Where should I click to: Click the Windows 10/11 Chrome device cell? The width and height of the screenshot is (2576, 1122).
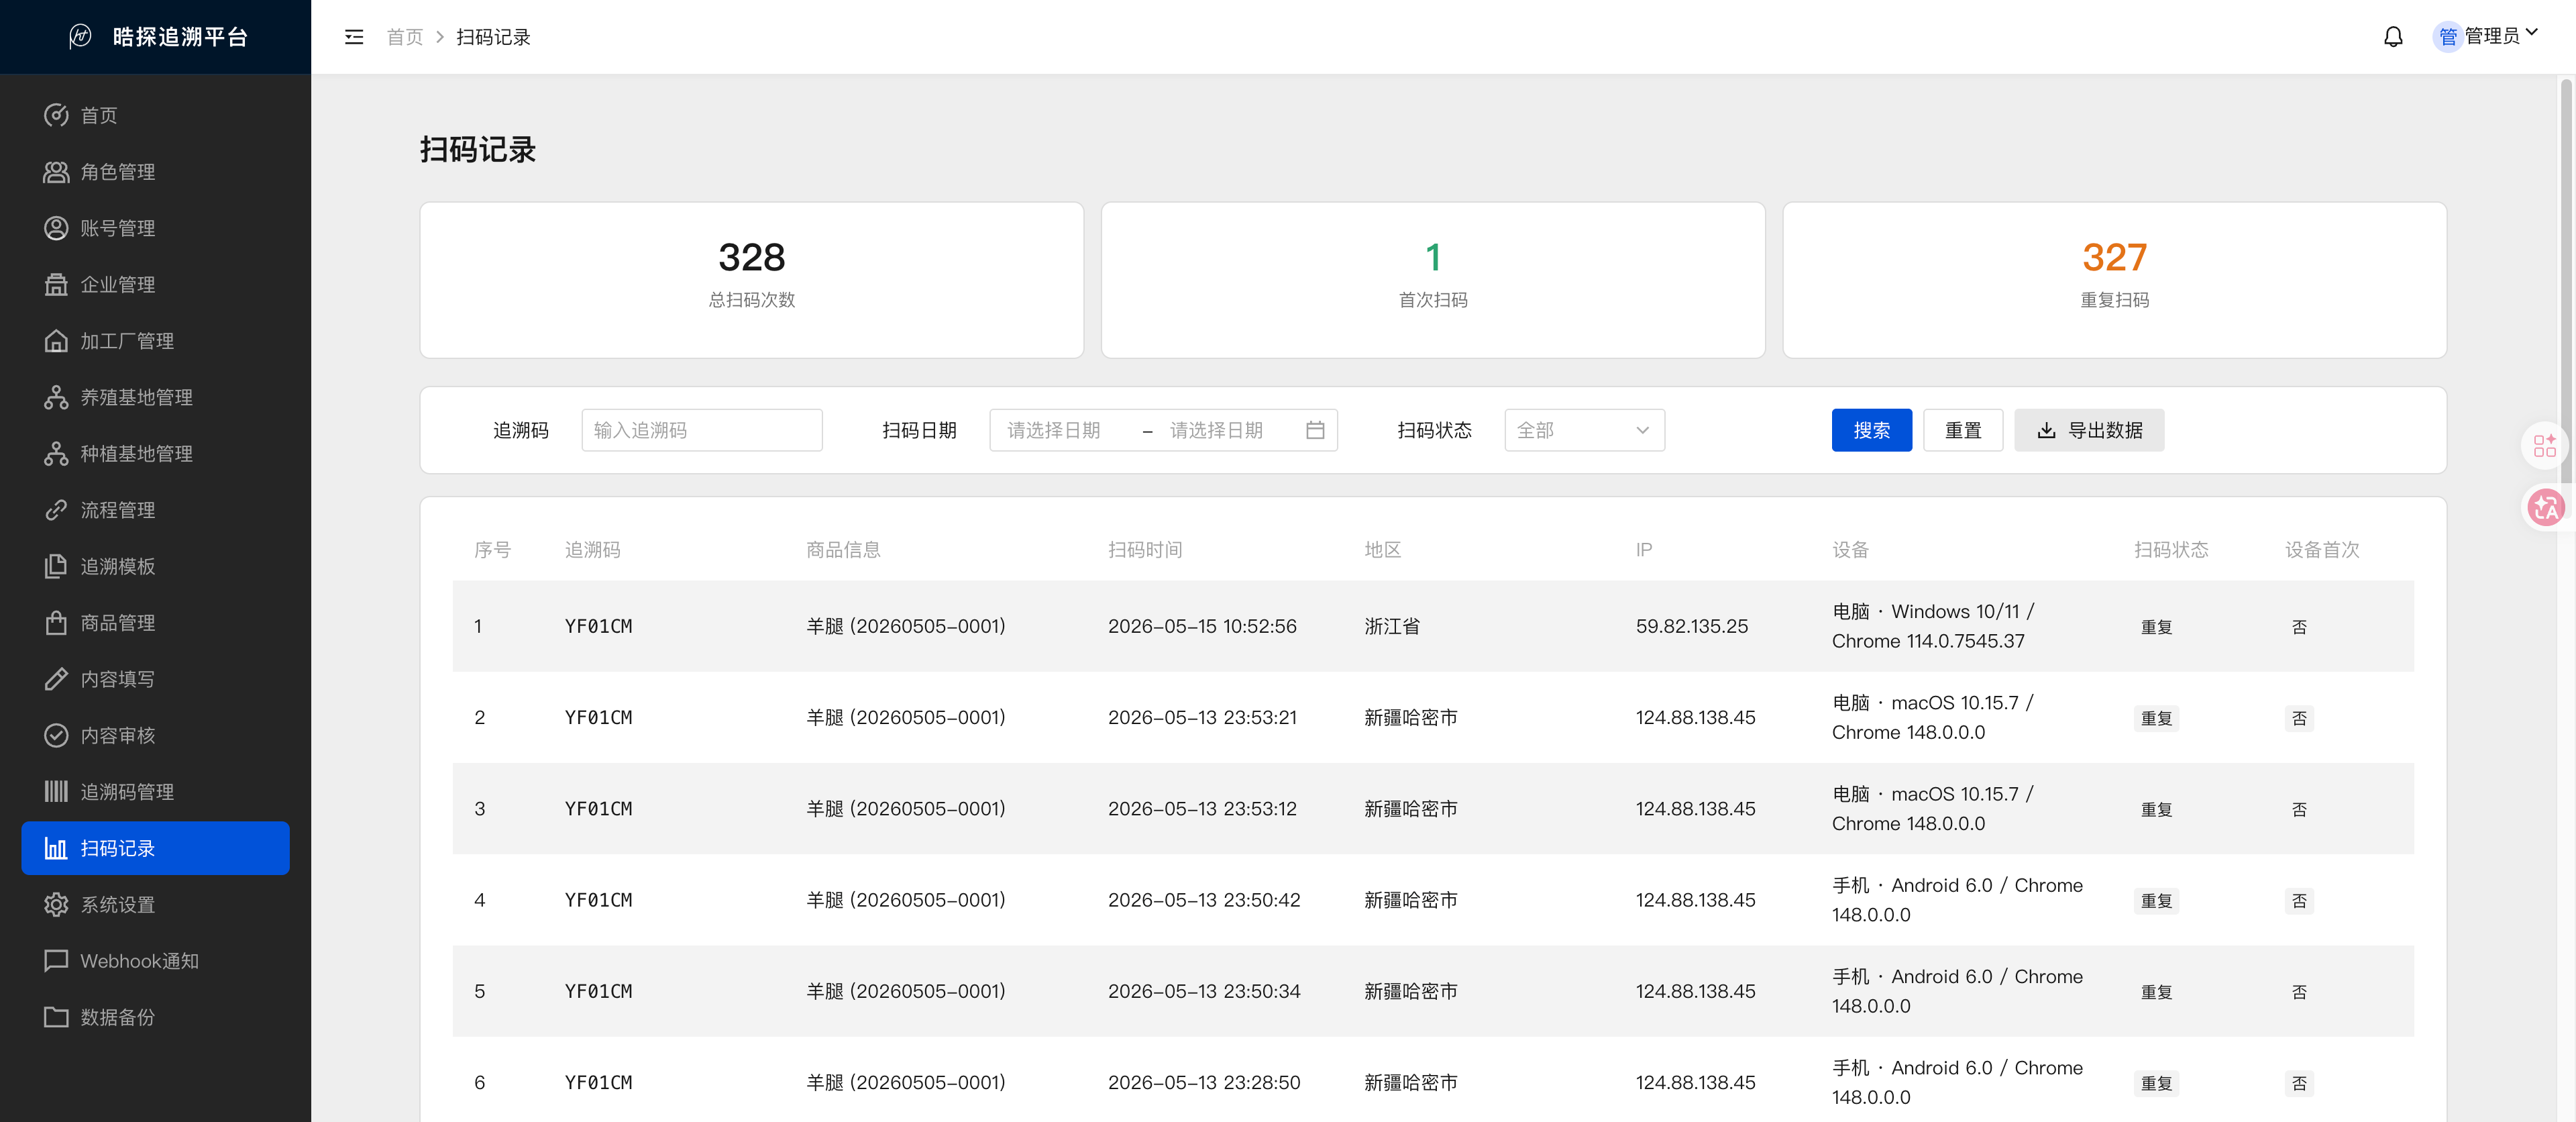click(x=1933, y=626)
